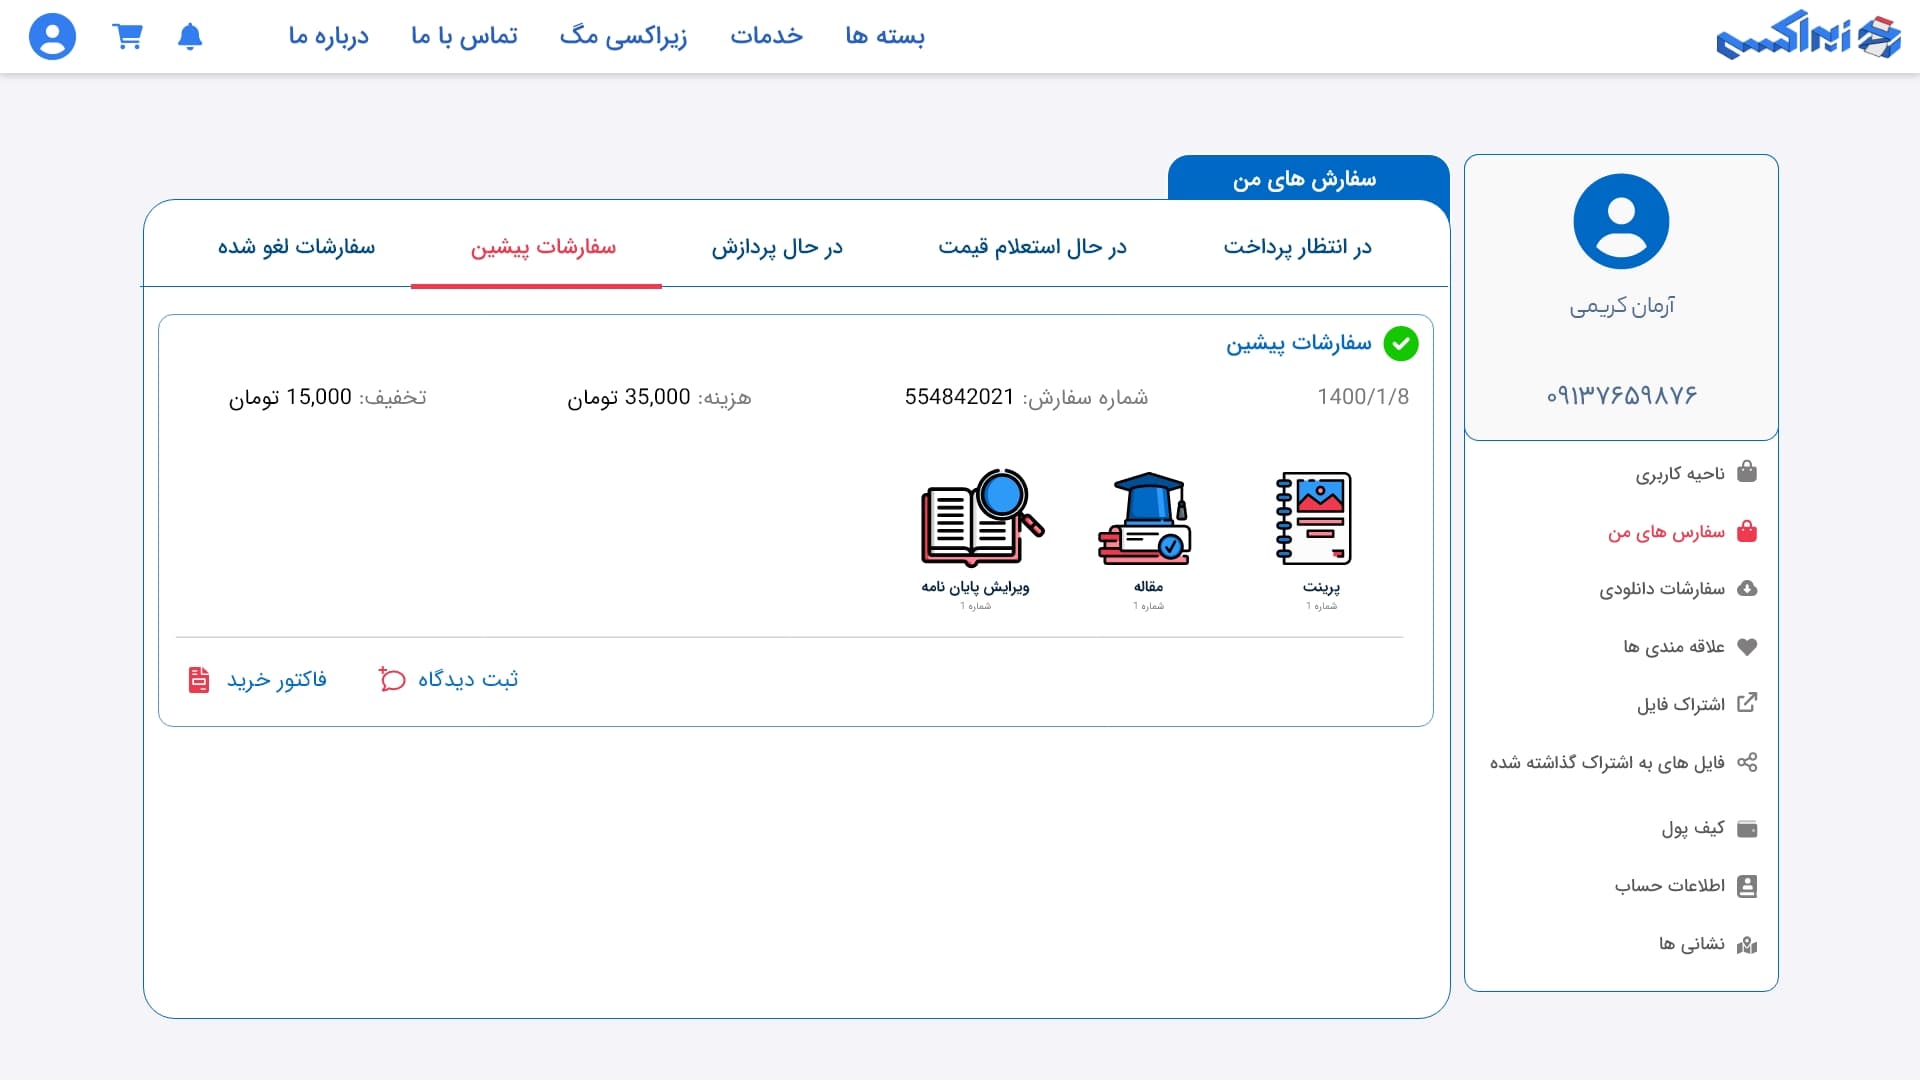
Task: Open the پرینت order thumbnail
Action: 1314,518
